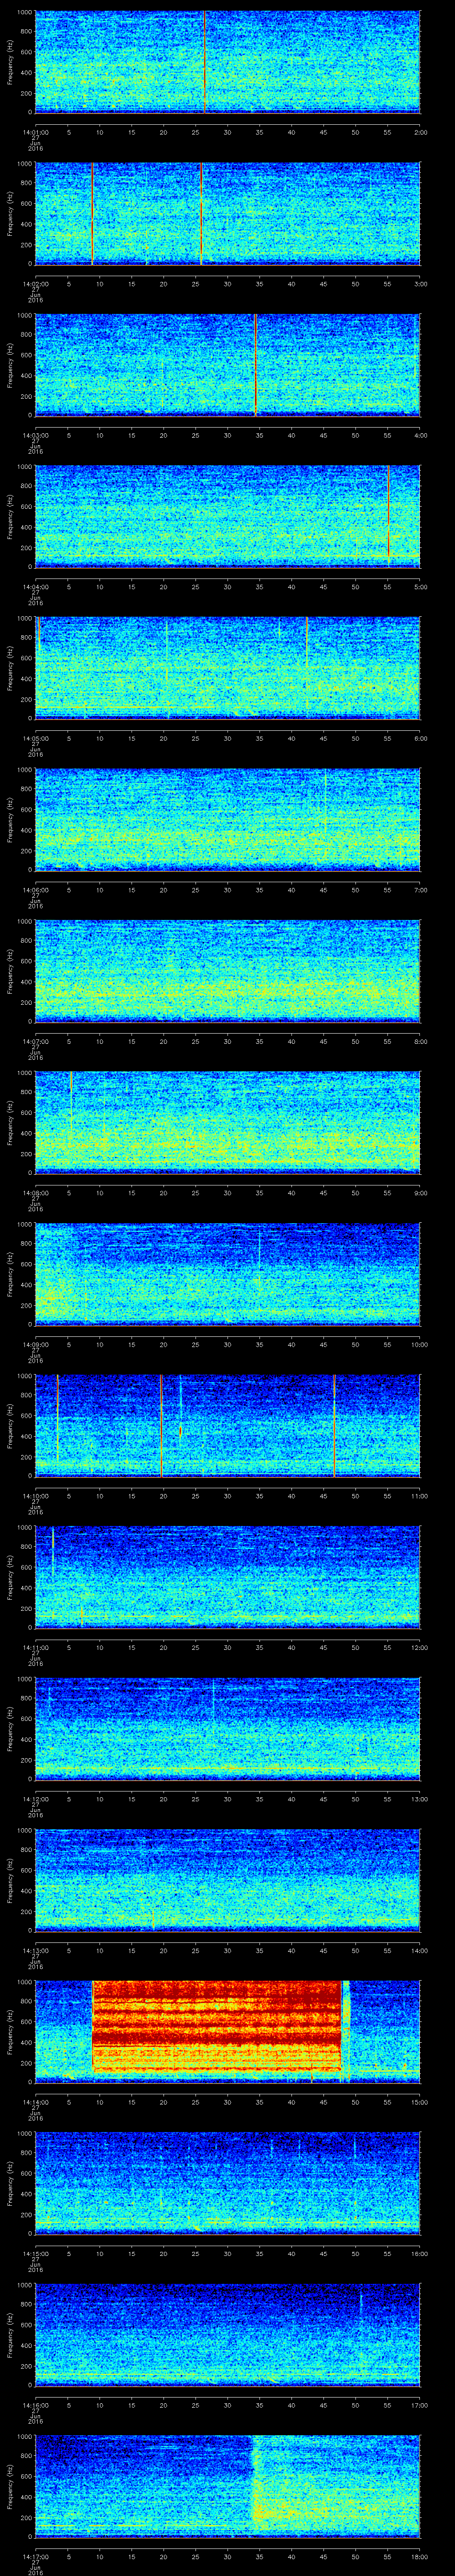The height and width of the screenshot is (2576, 455).
Task: Select the red transient near 9 s in the 14:02:00 spectrogram
Action: tap(92, 213)
